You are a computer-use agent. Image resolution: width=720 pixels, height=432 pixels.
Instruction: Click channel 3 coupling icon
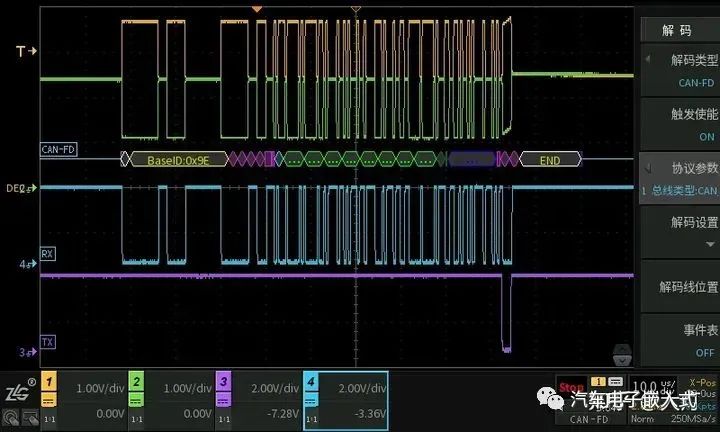224,400
